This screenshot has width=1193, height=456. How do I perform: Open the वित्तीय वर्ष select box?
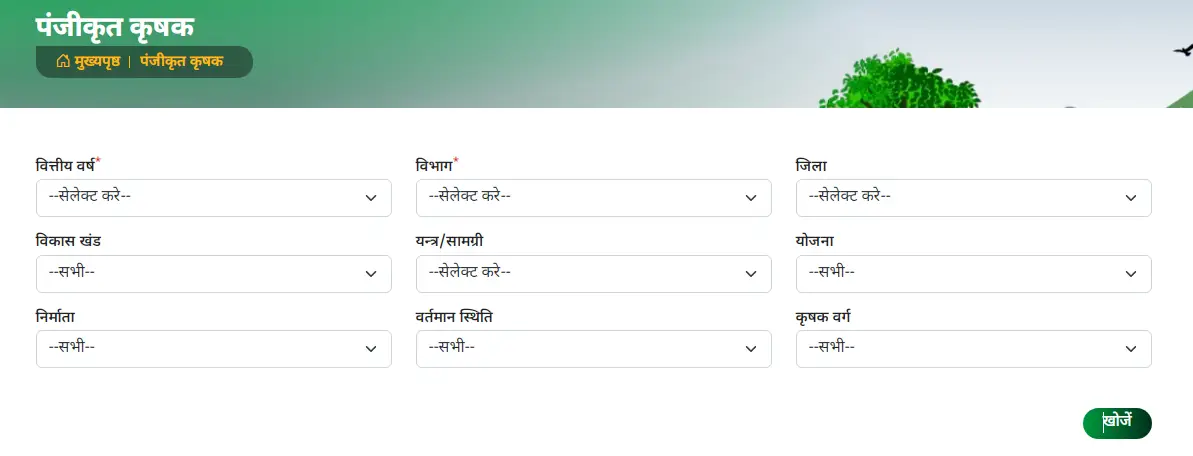pos(214,198)
